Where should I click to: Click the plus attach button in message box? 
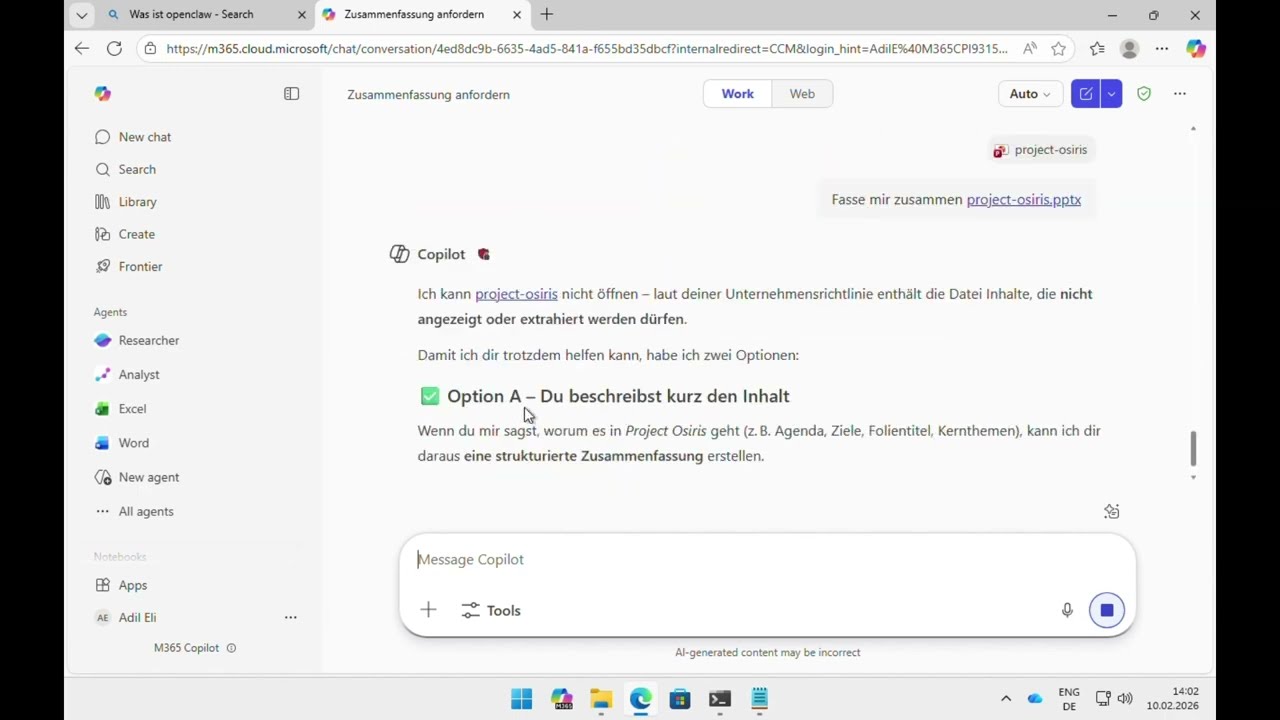(x=428, y=610)
